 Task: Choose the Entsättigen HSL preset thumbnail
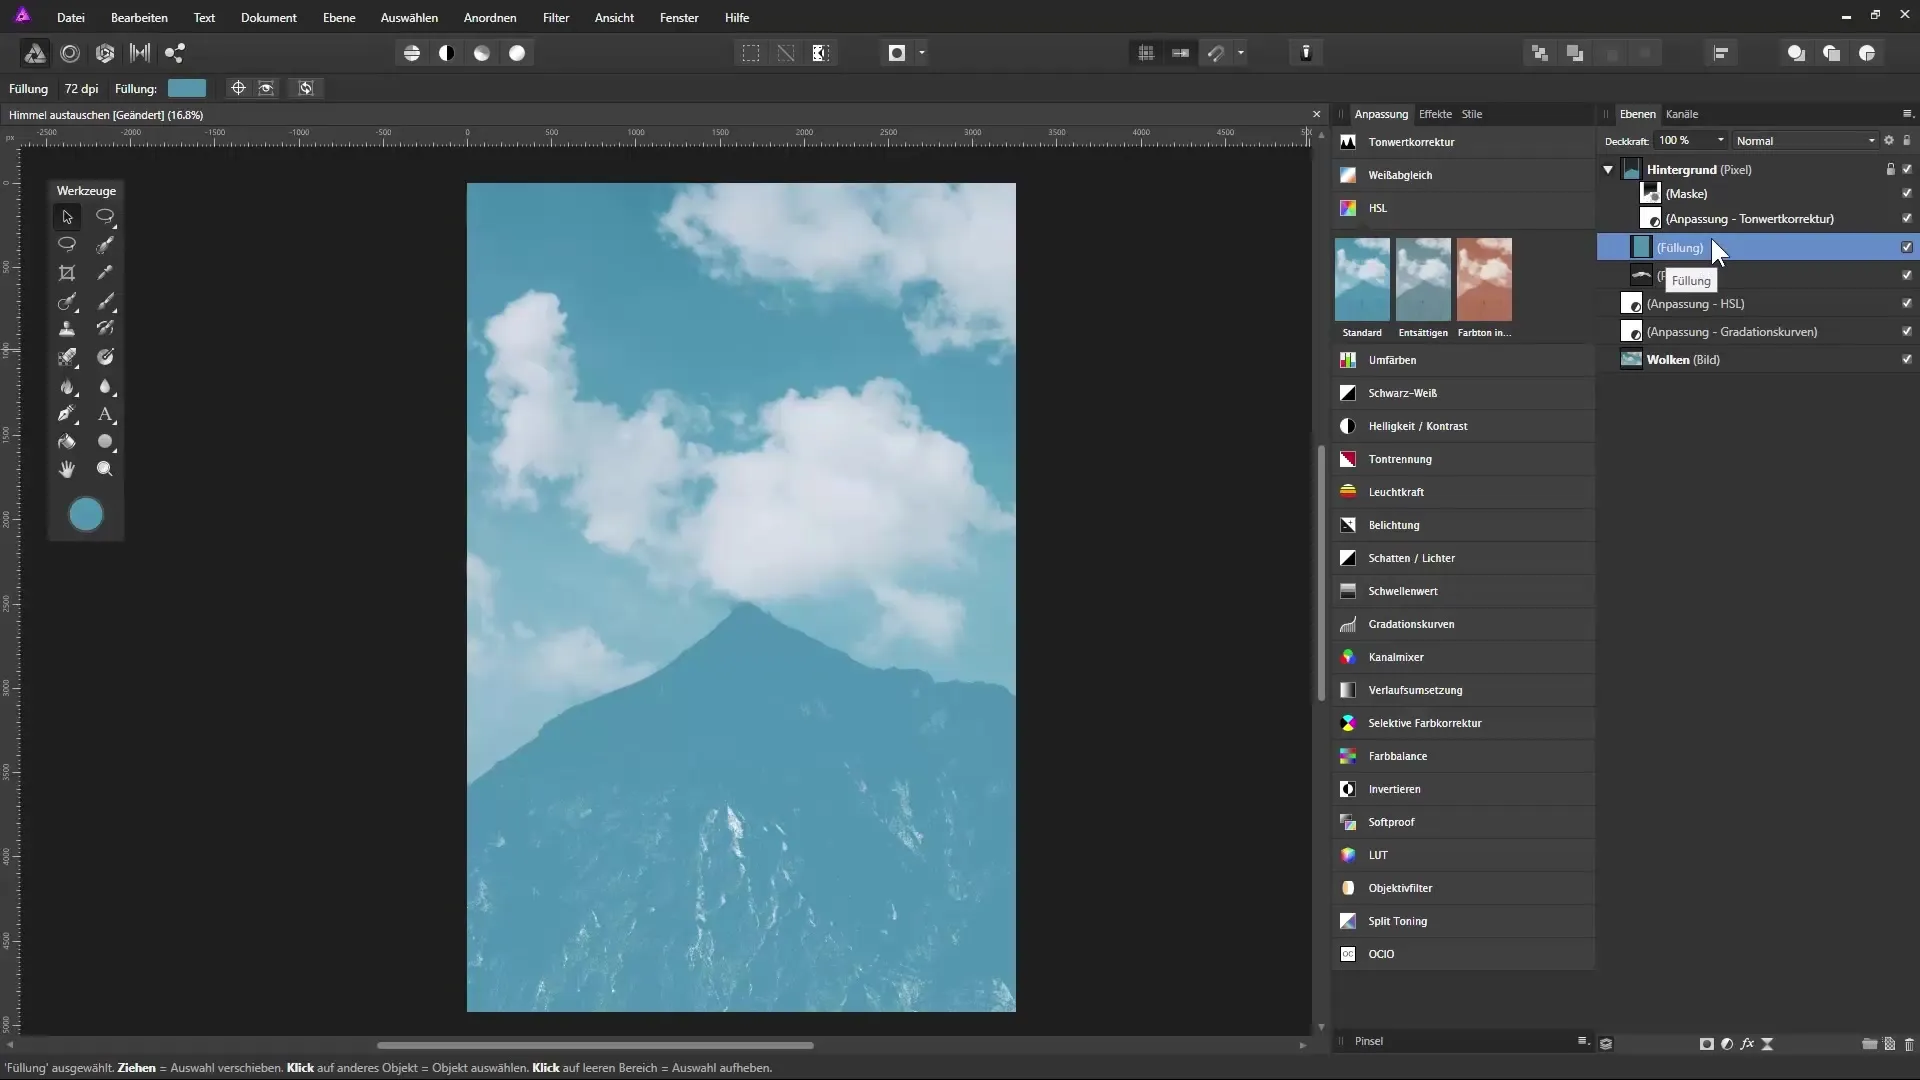[x=1423, y=279]
